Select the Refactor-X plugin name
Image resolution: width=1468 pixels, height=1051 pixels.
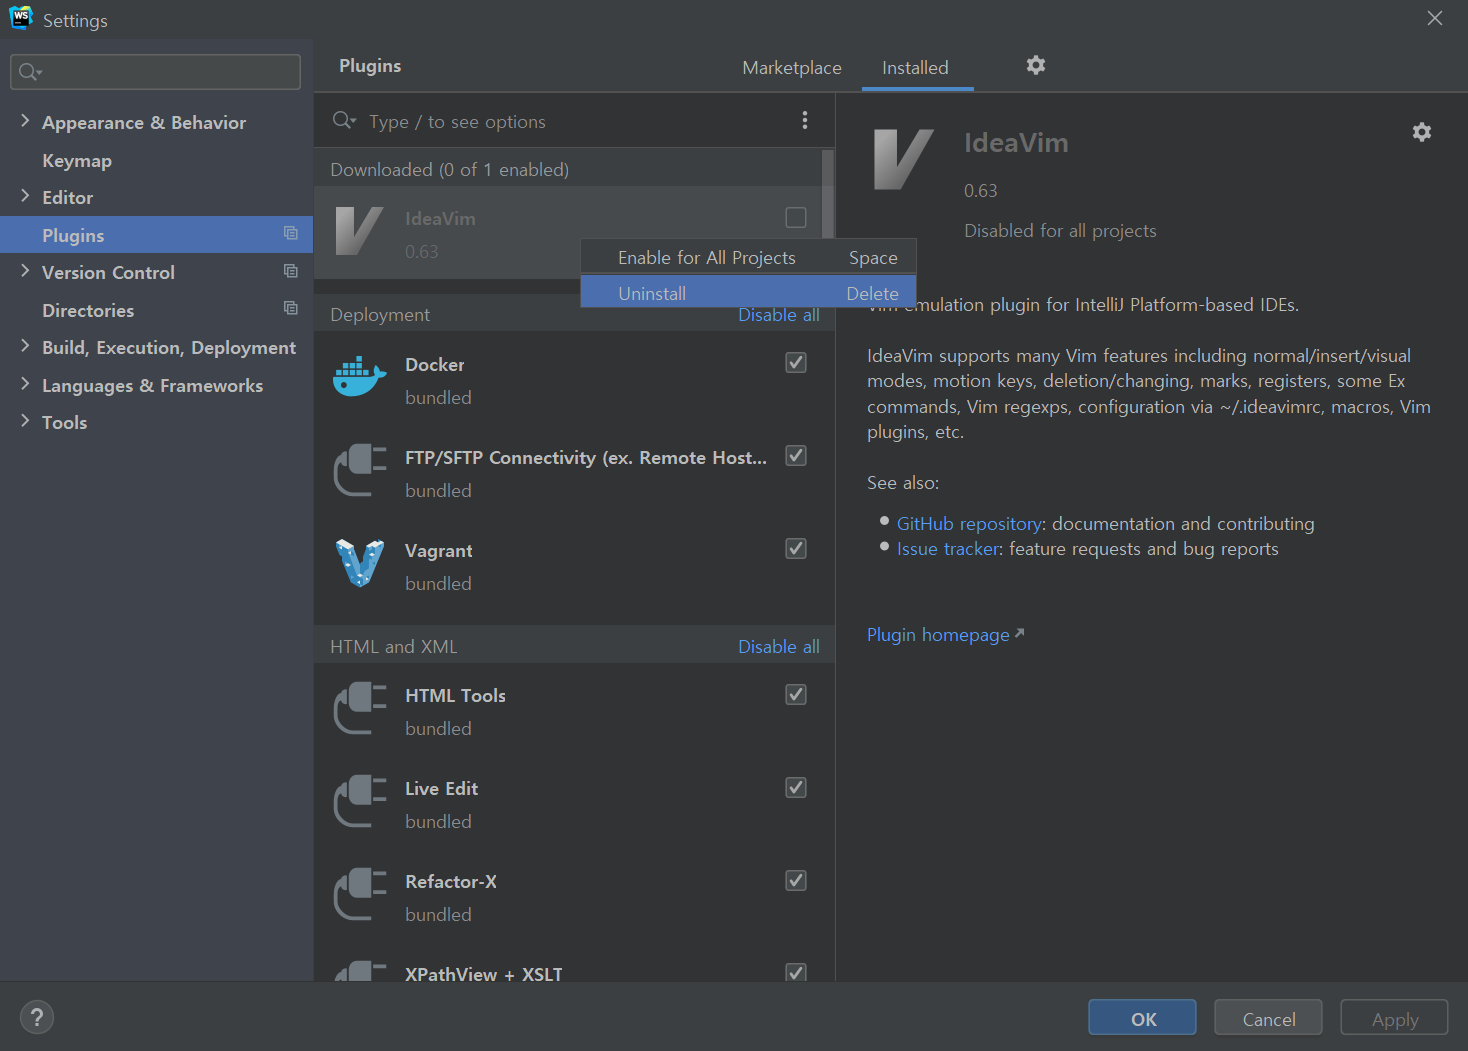[451, 881]
